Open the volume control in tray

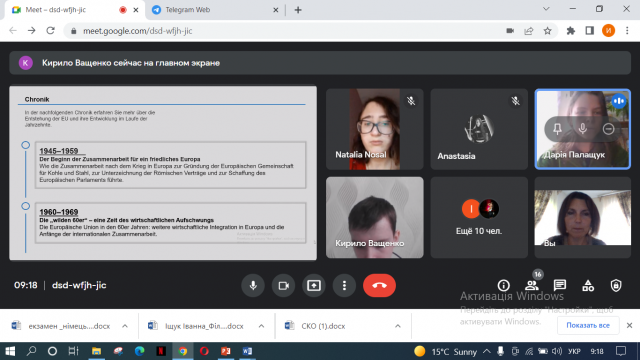[x=557, y=351]
